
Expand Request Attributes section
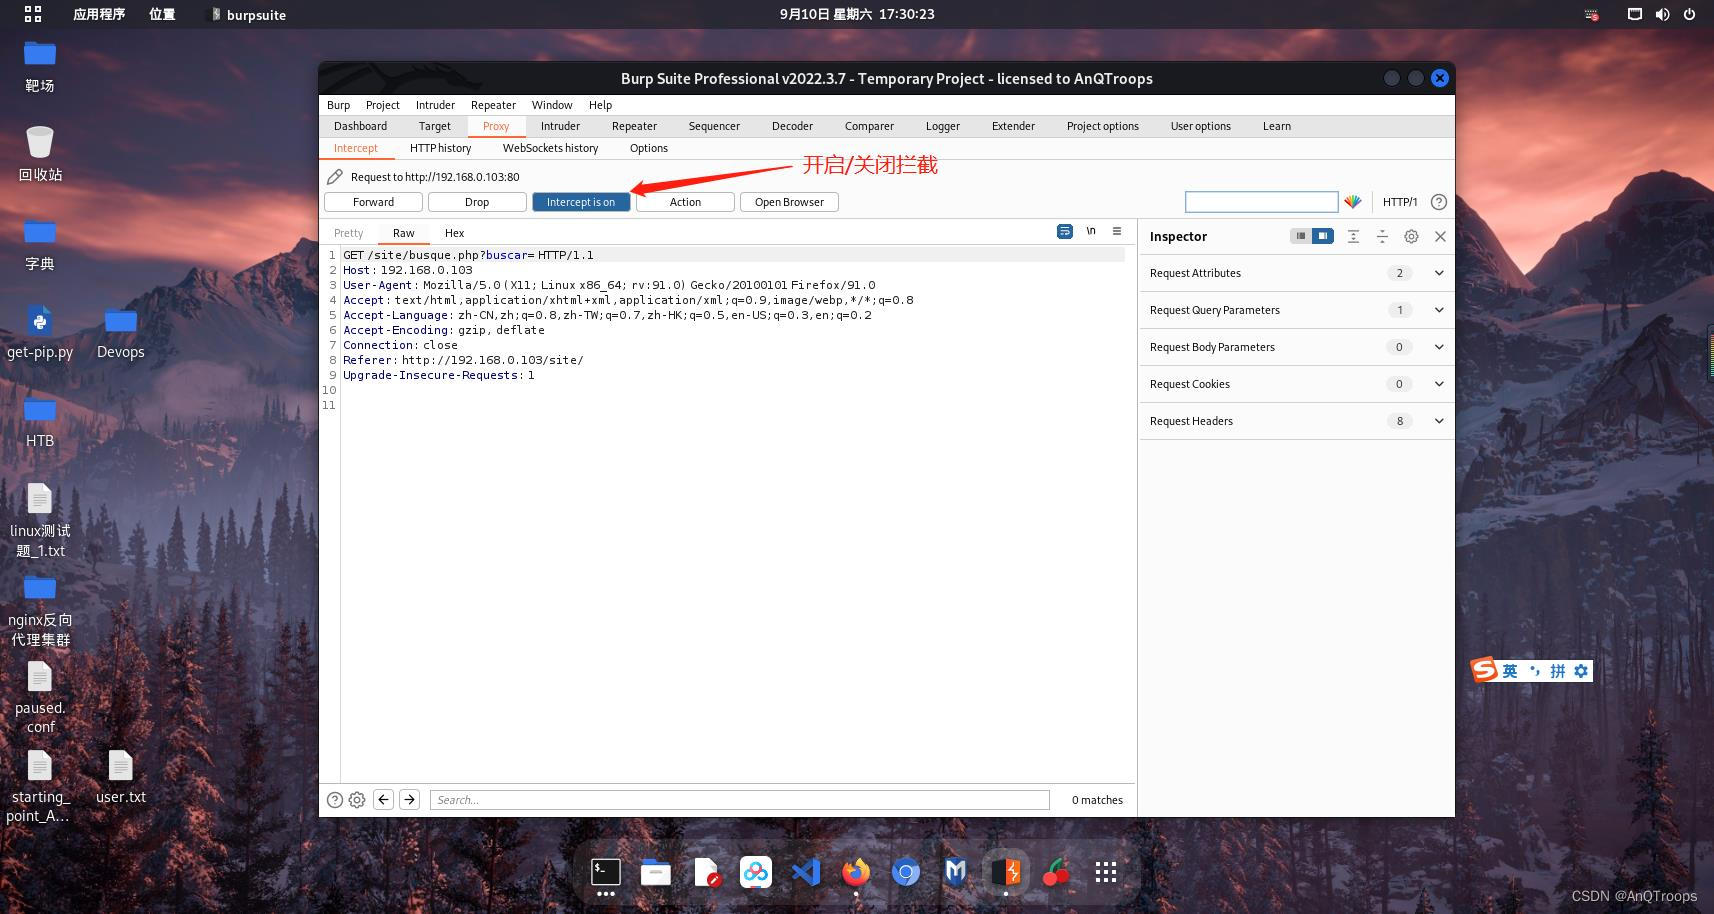(1439, 273)
